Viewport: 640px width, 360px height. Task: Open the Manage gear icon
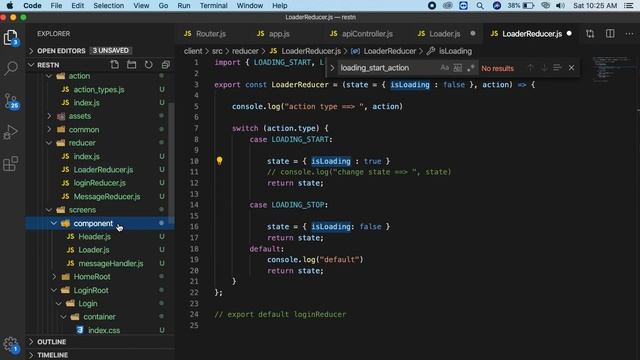click(x=11, y=345)
